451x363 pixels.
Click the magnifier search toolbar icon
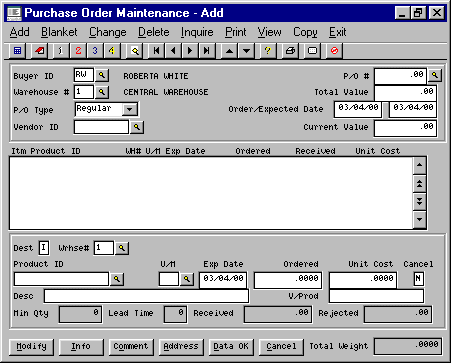coord(135,51)
